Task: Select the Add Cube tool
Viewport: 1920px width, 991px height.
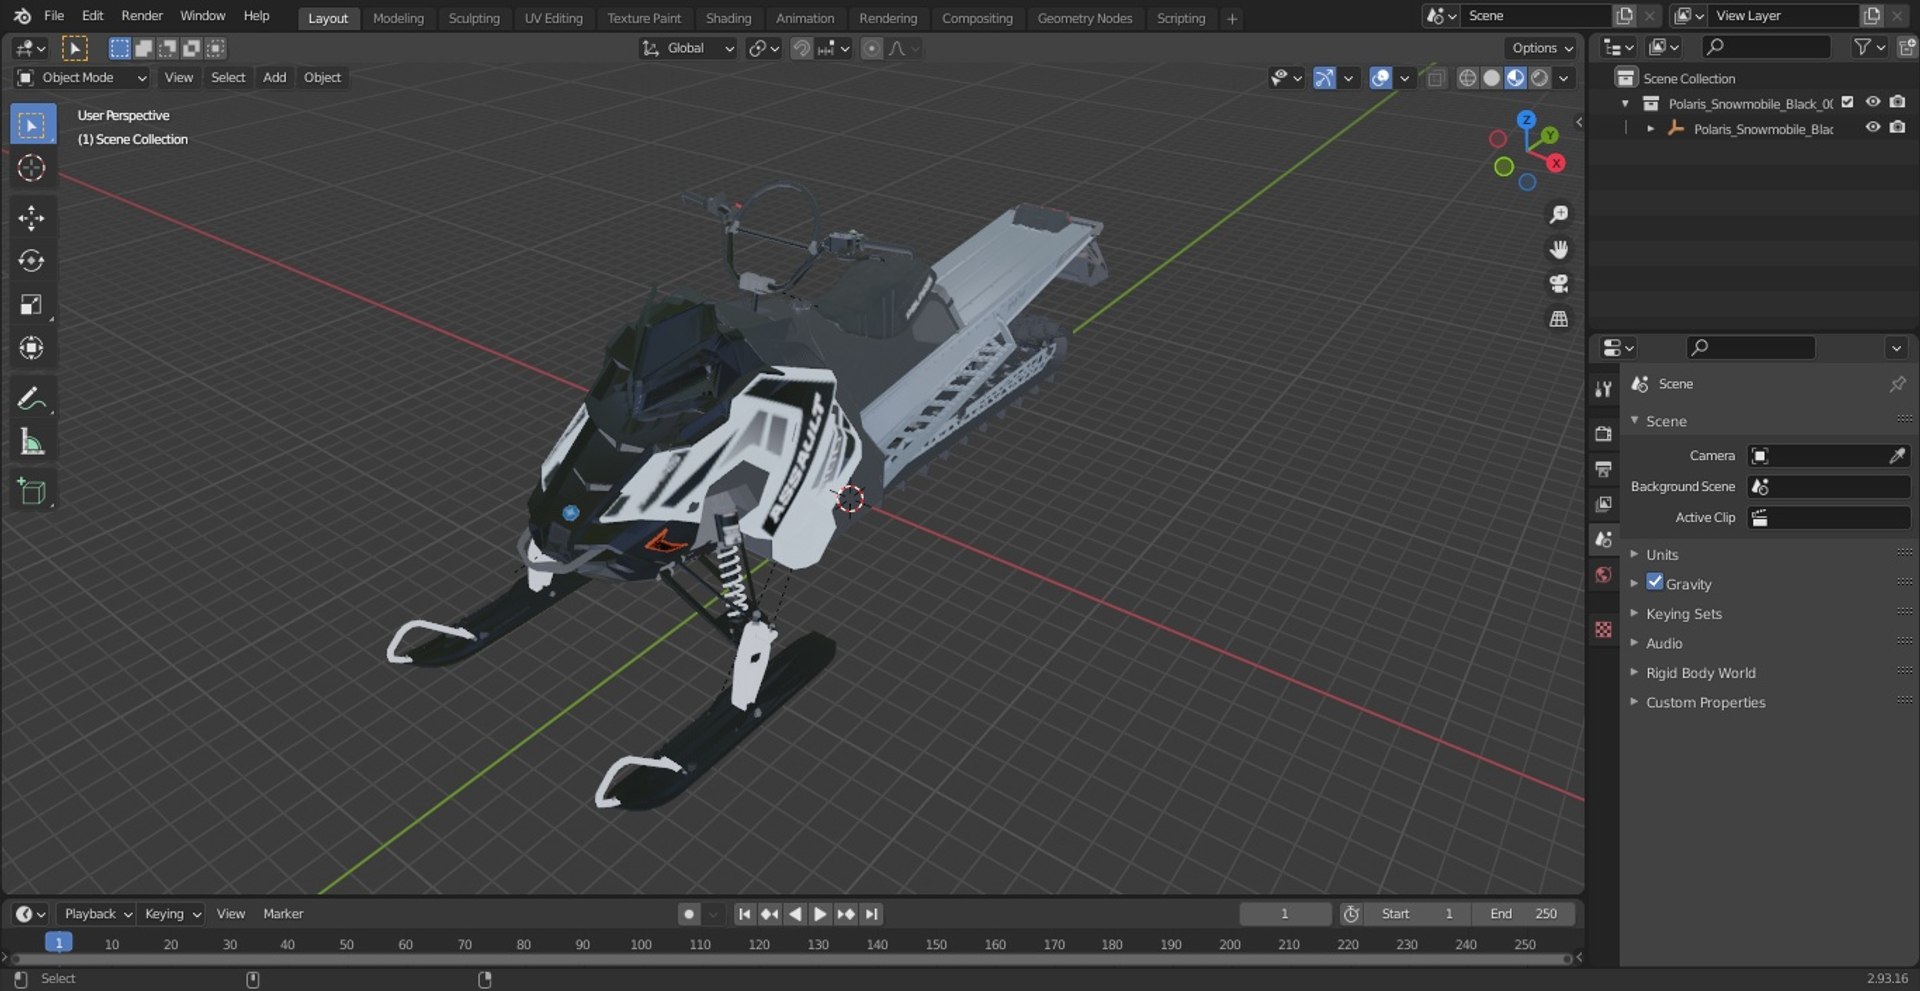Action: point(32,491)
